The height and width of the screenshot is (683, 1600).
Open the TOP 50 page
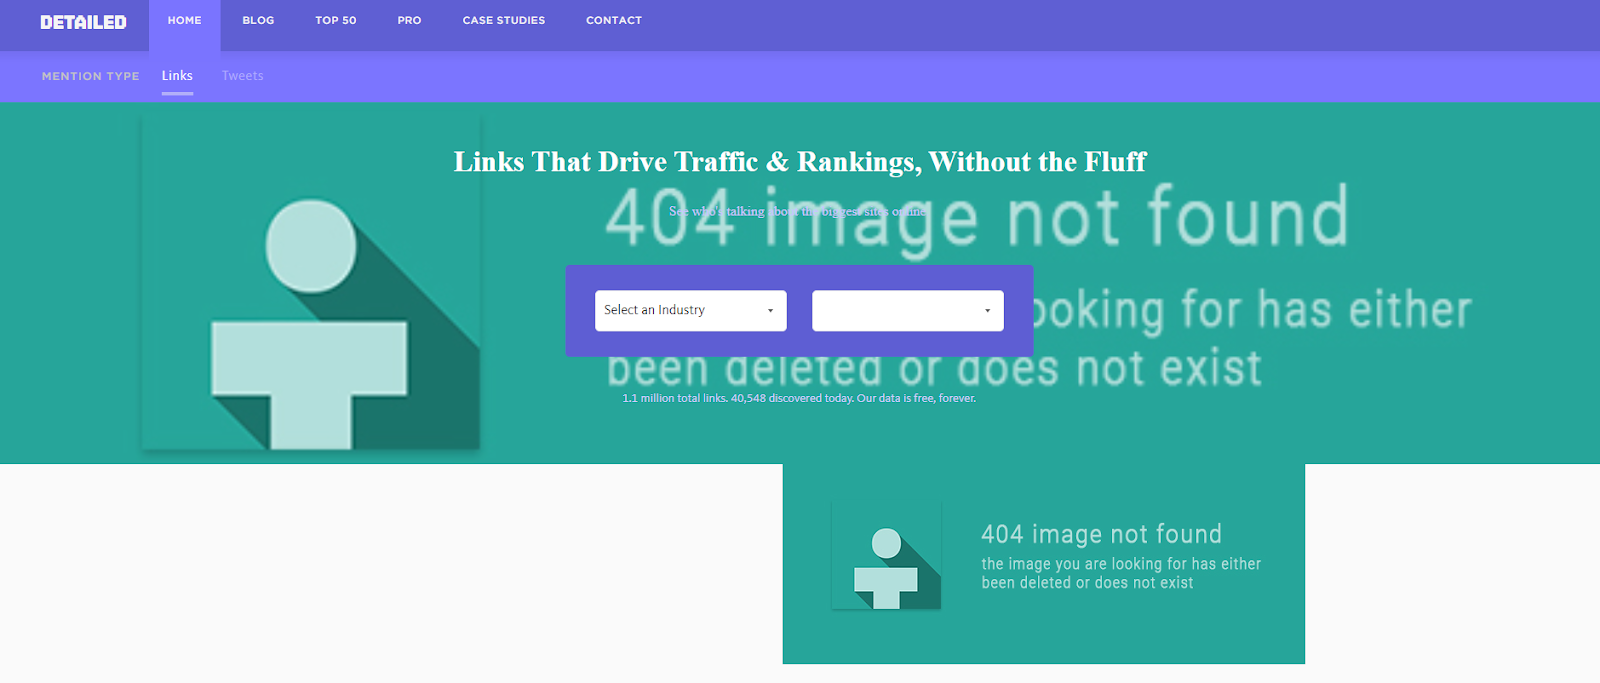pyautogui.click(x=335, y=21)
